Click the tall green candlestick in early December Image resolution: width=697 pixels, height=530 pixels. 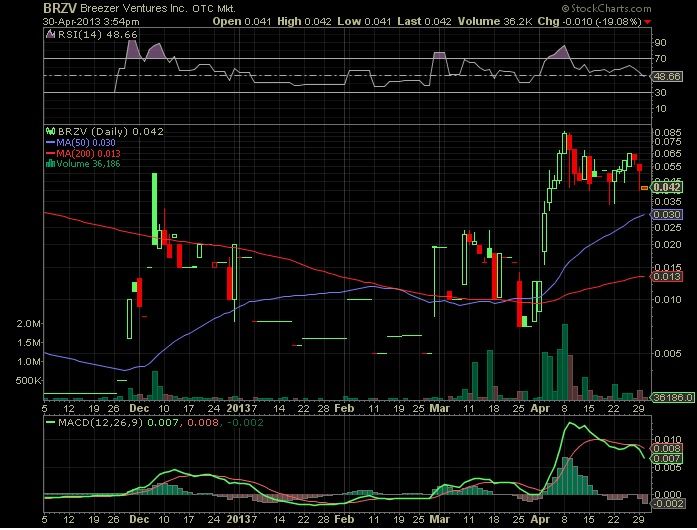pos(154,209)
